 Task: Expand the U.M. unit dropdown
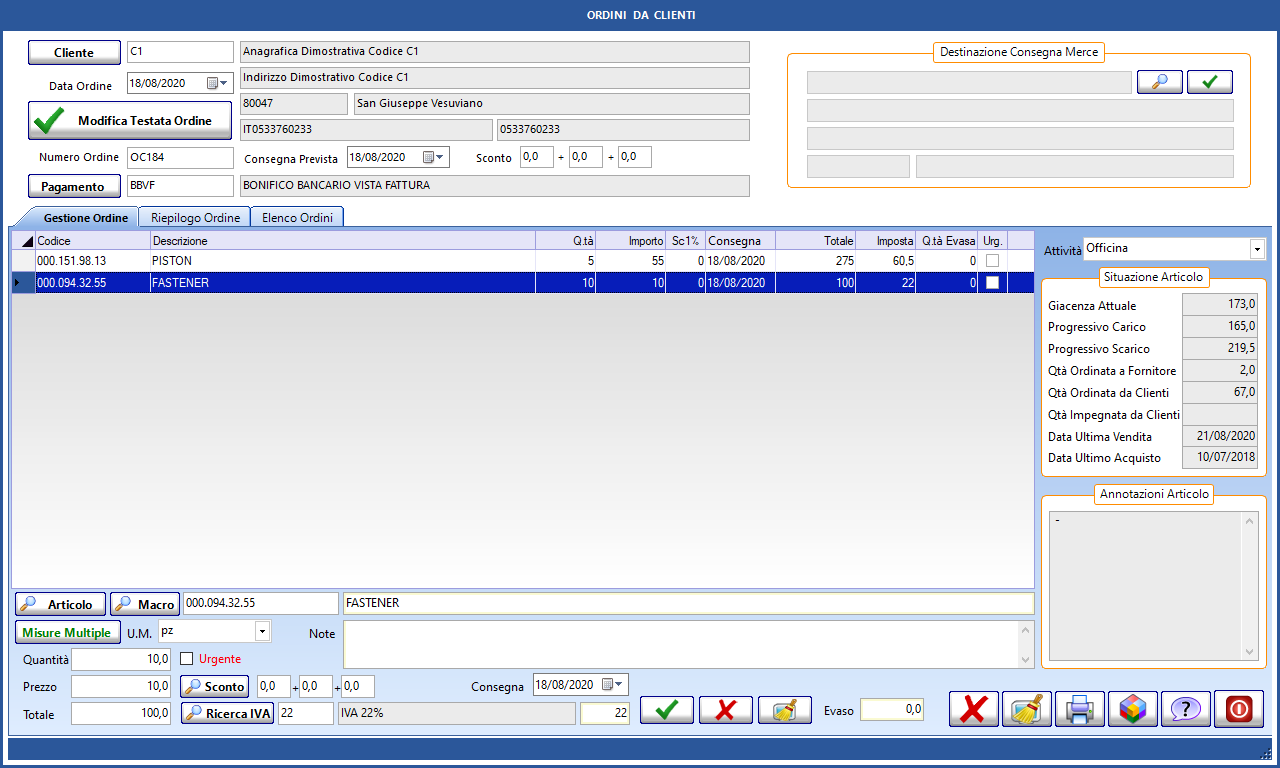click(x=262, y=632)
